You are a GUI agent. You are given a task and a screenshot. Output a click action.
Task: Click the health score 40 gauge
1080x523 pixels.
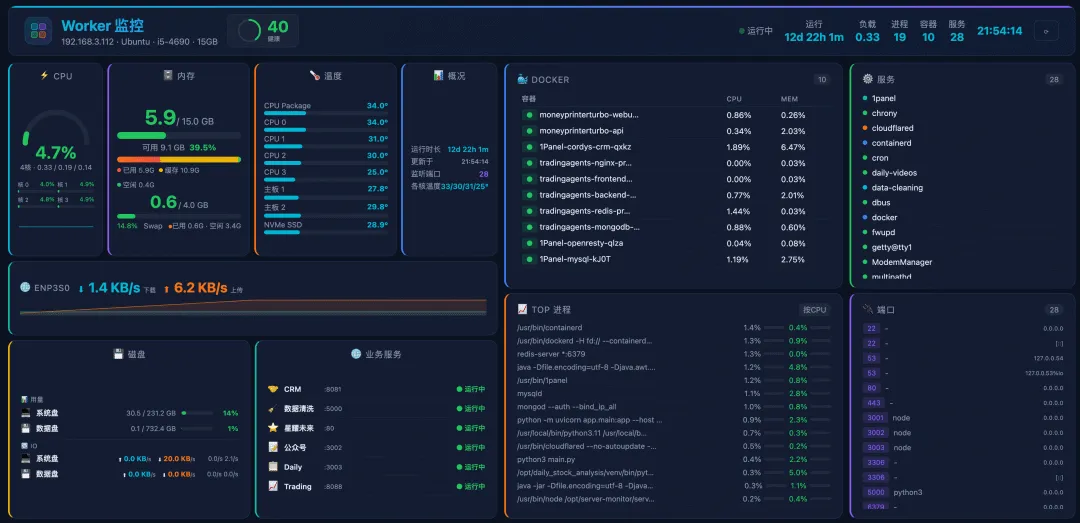click(263, 31)
